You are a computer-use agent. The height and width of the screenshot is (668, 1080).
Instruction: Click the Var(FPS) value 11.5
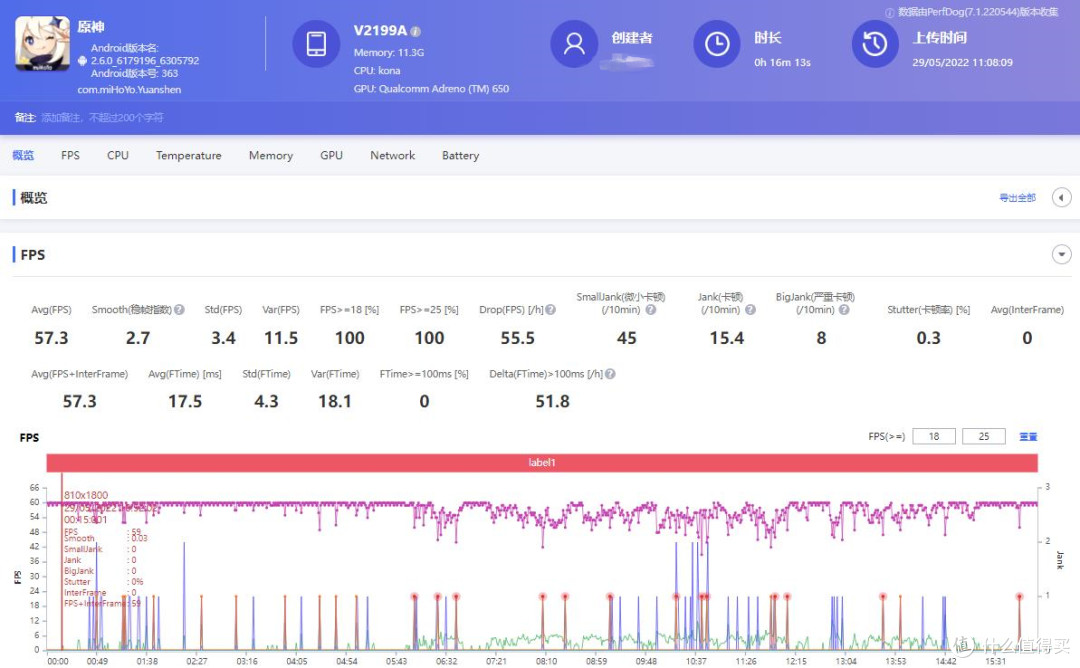pyautogui.click(x=281, y=338)
